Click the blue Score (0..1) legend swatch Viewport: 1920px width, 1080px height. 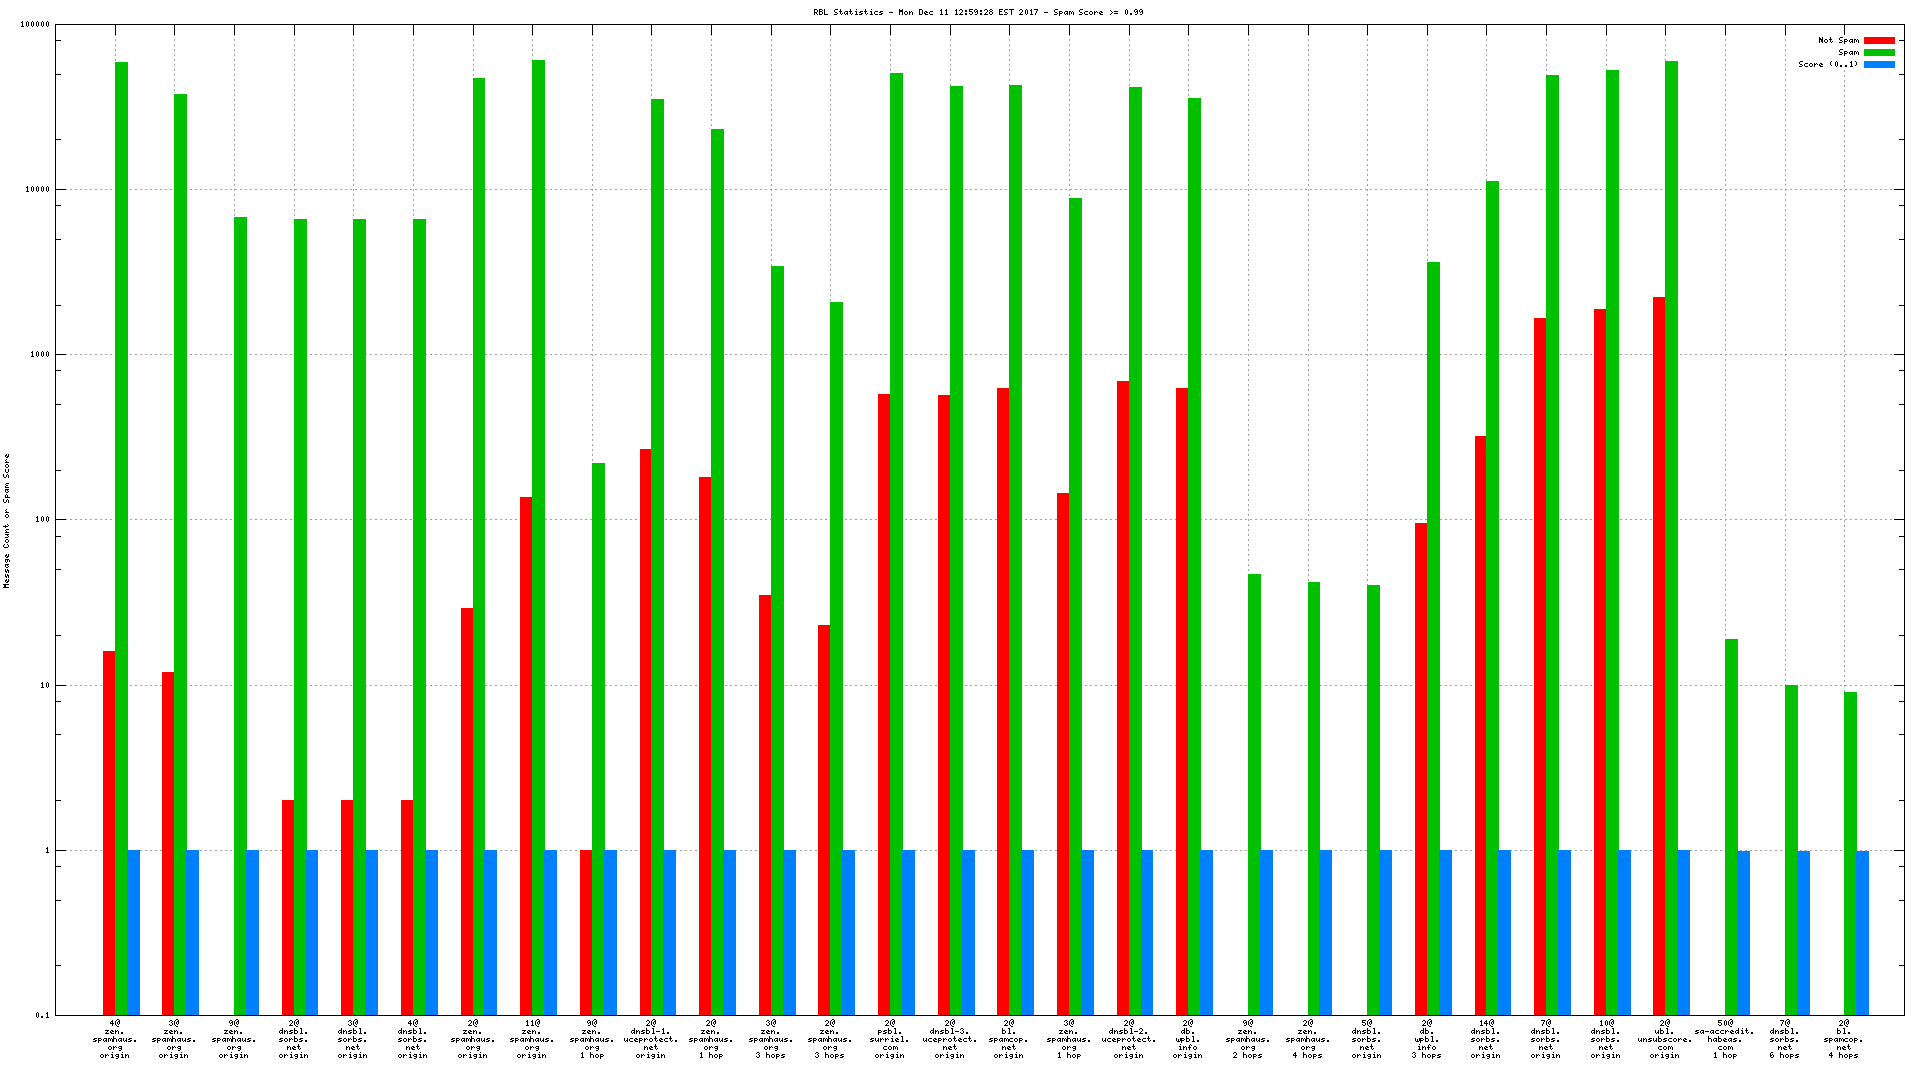point(1879,65)
